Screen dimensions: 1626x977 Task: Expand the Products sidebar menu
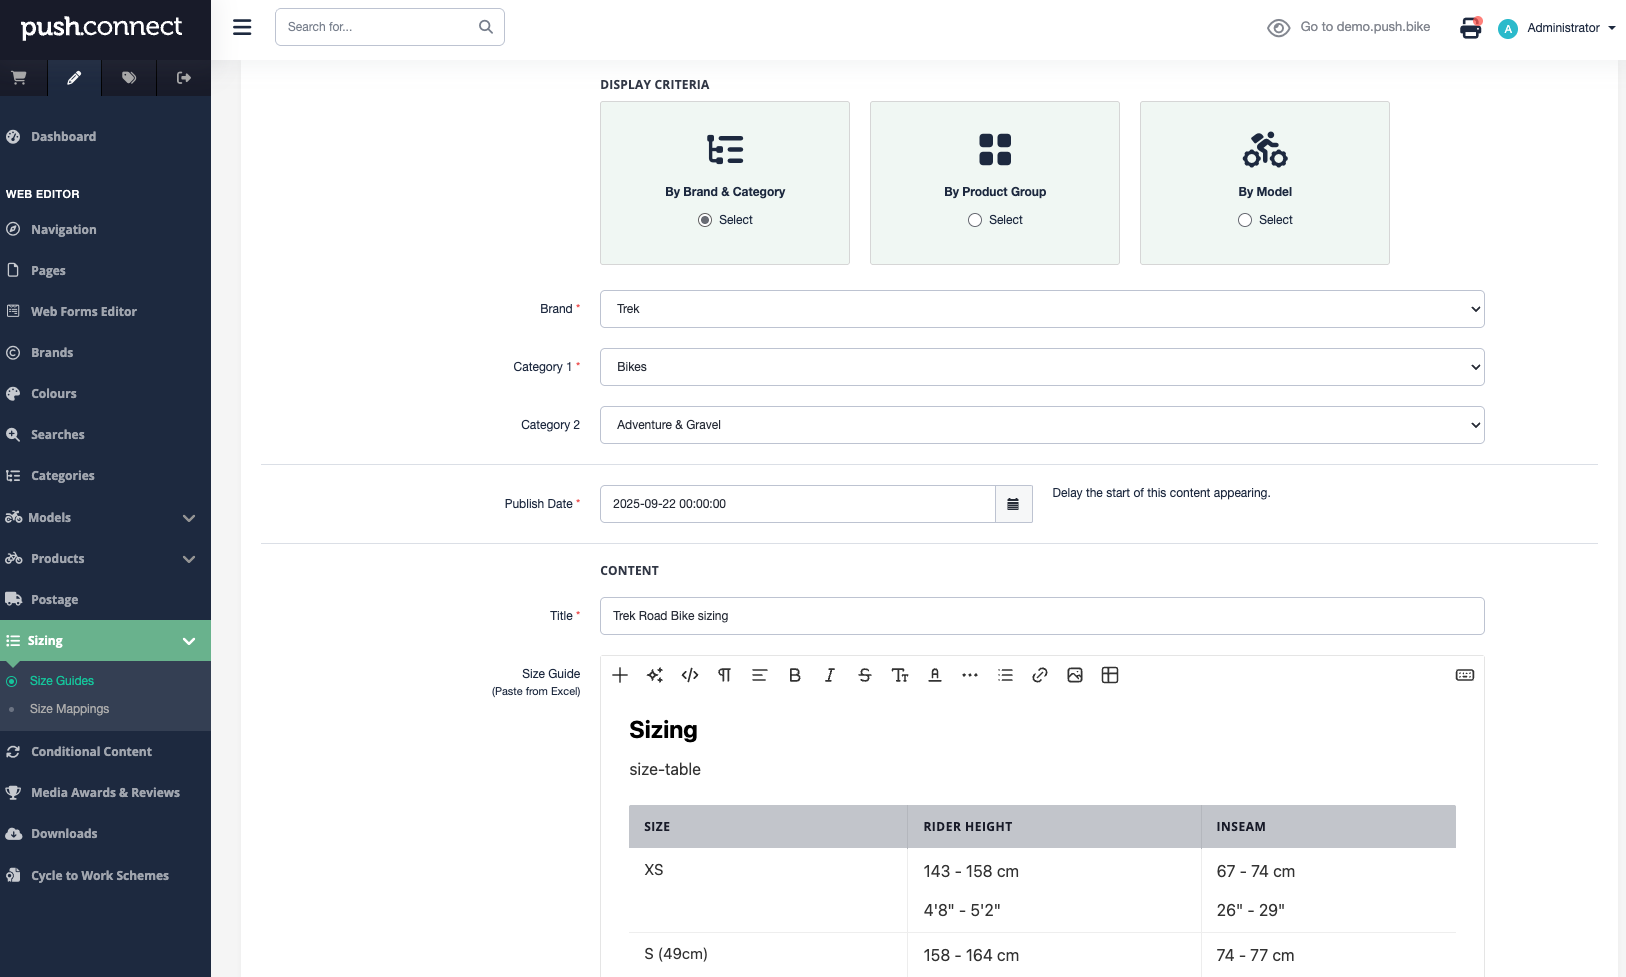click(x=105, y=559)
